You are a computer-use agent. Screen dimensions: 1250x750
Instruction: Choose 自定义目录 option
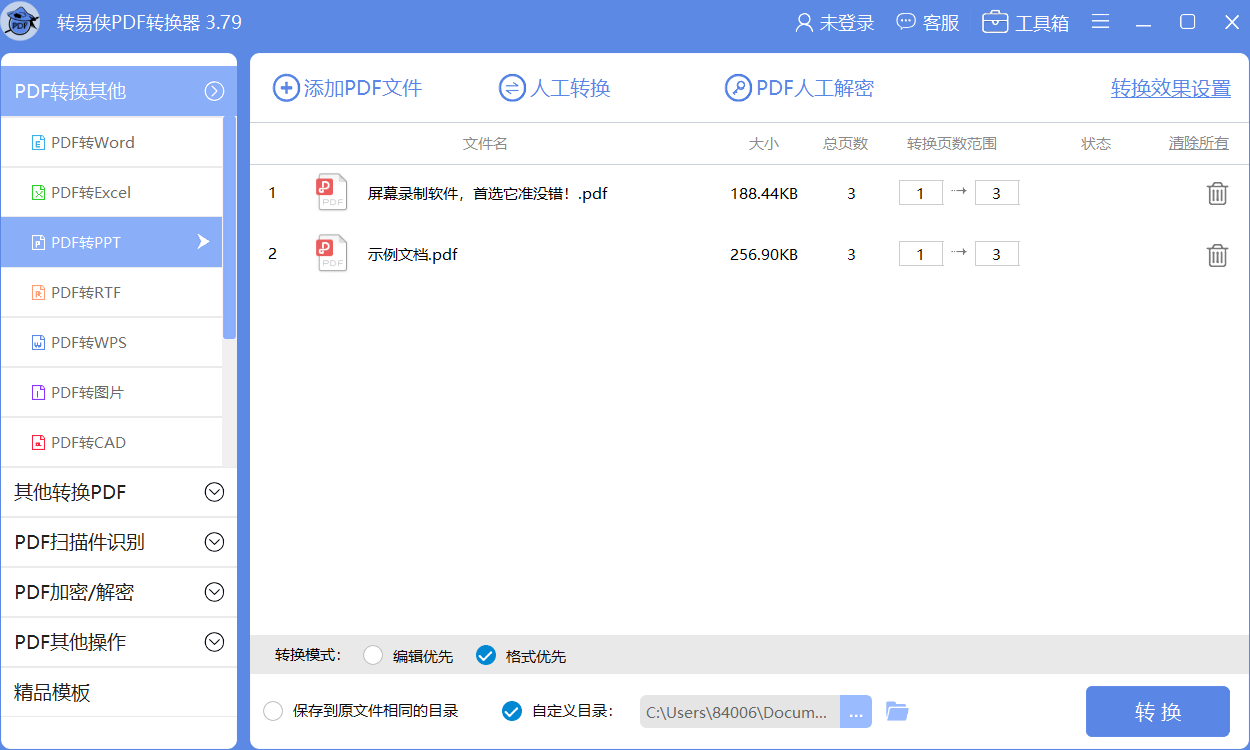pyautogui.click(x=511, y=711)
